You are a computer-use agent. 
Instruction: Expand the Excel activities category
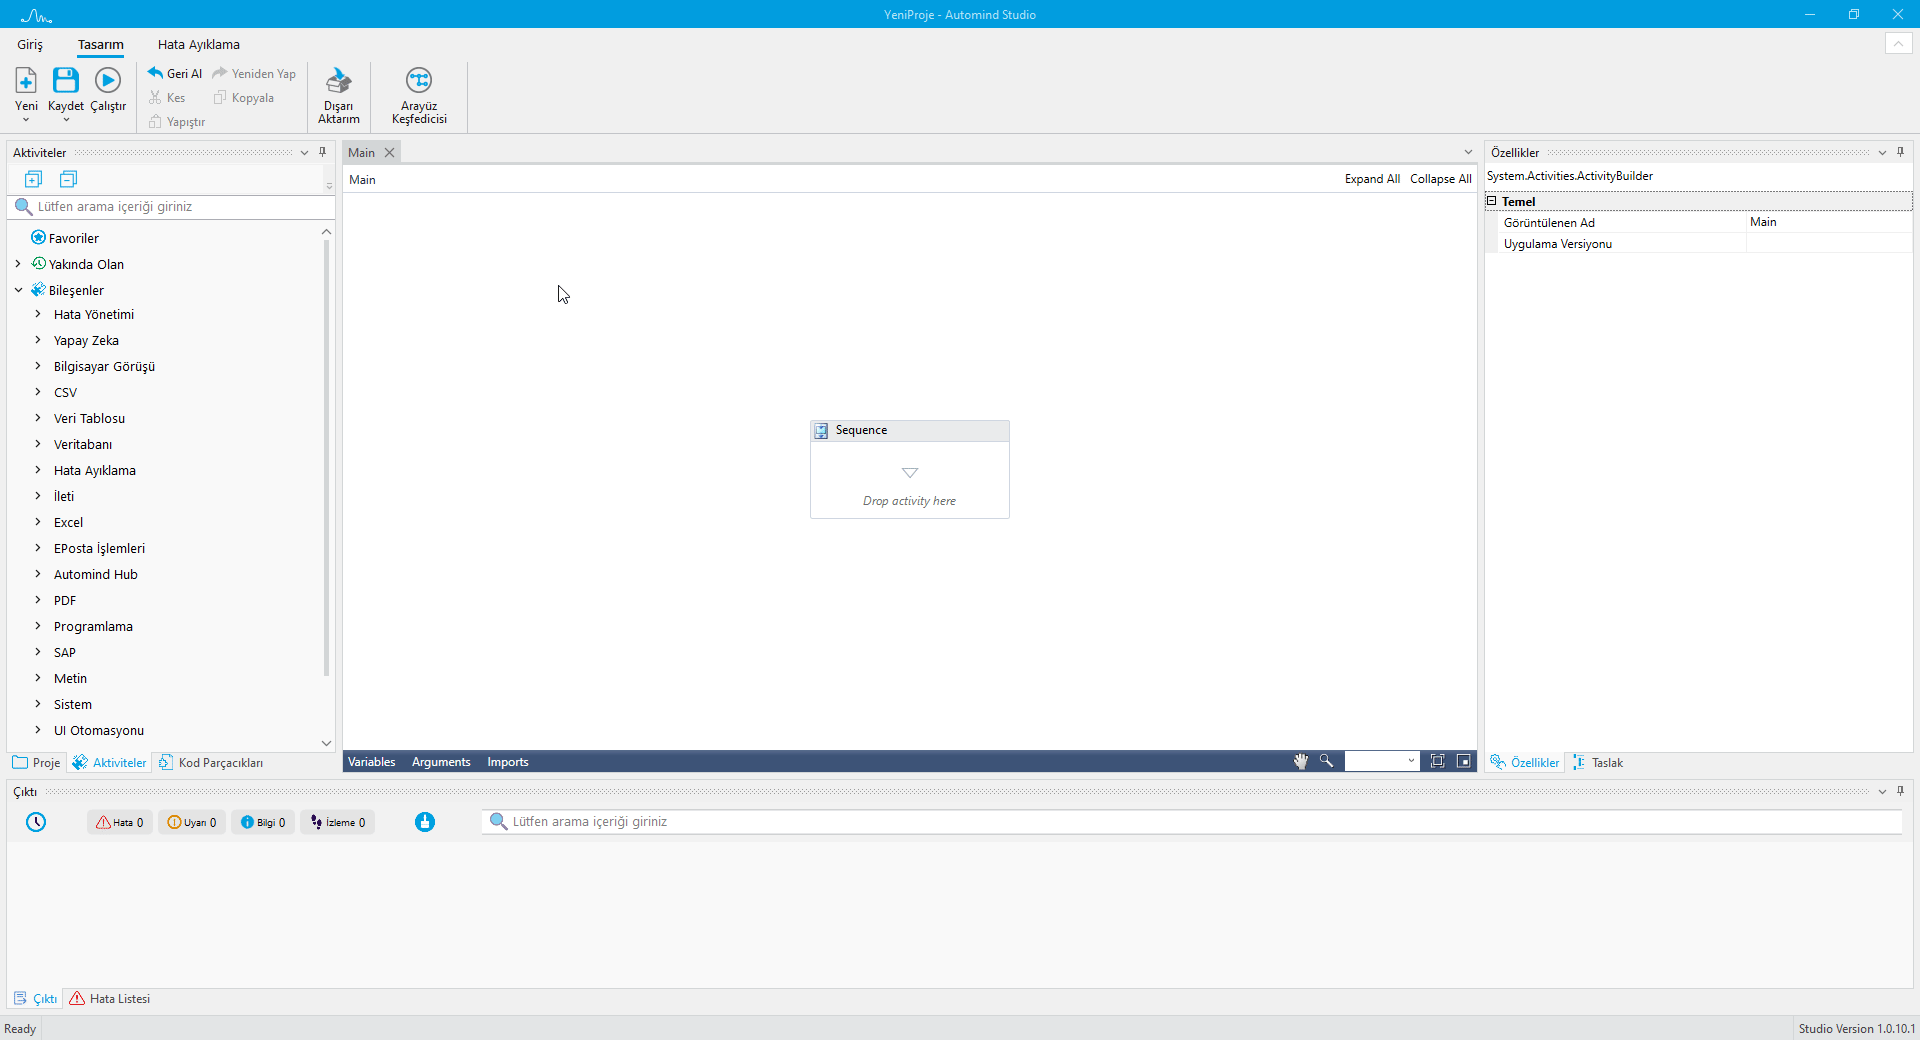coord(38,522)
